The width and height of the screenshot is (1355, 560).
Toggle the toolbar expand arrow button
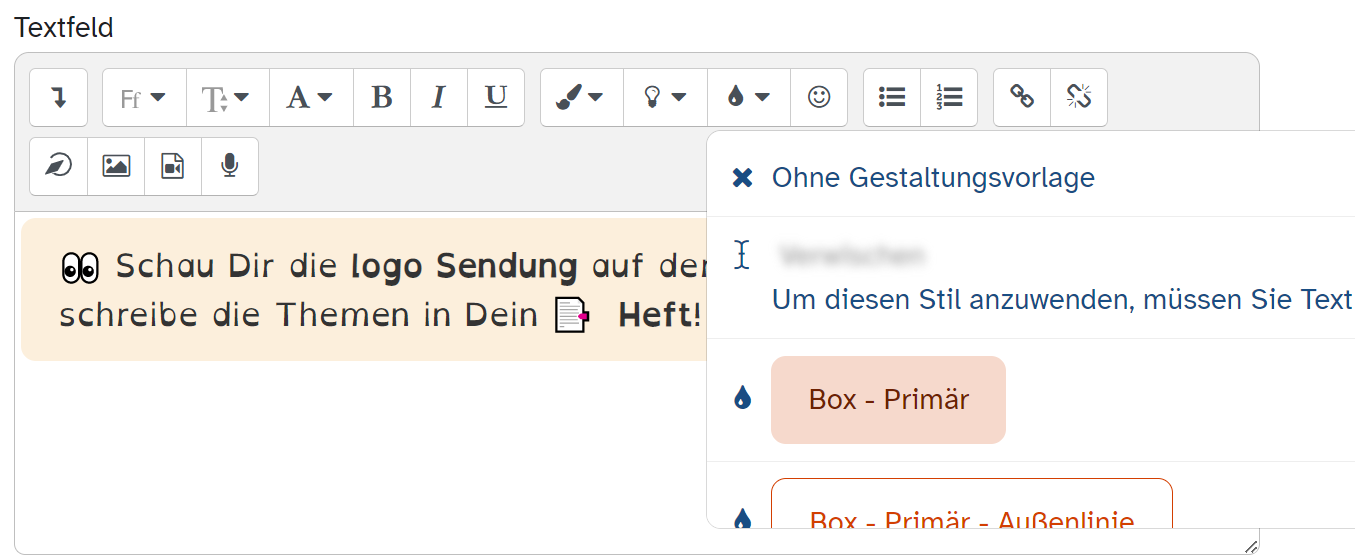point(59,98)
